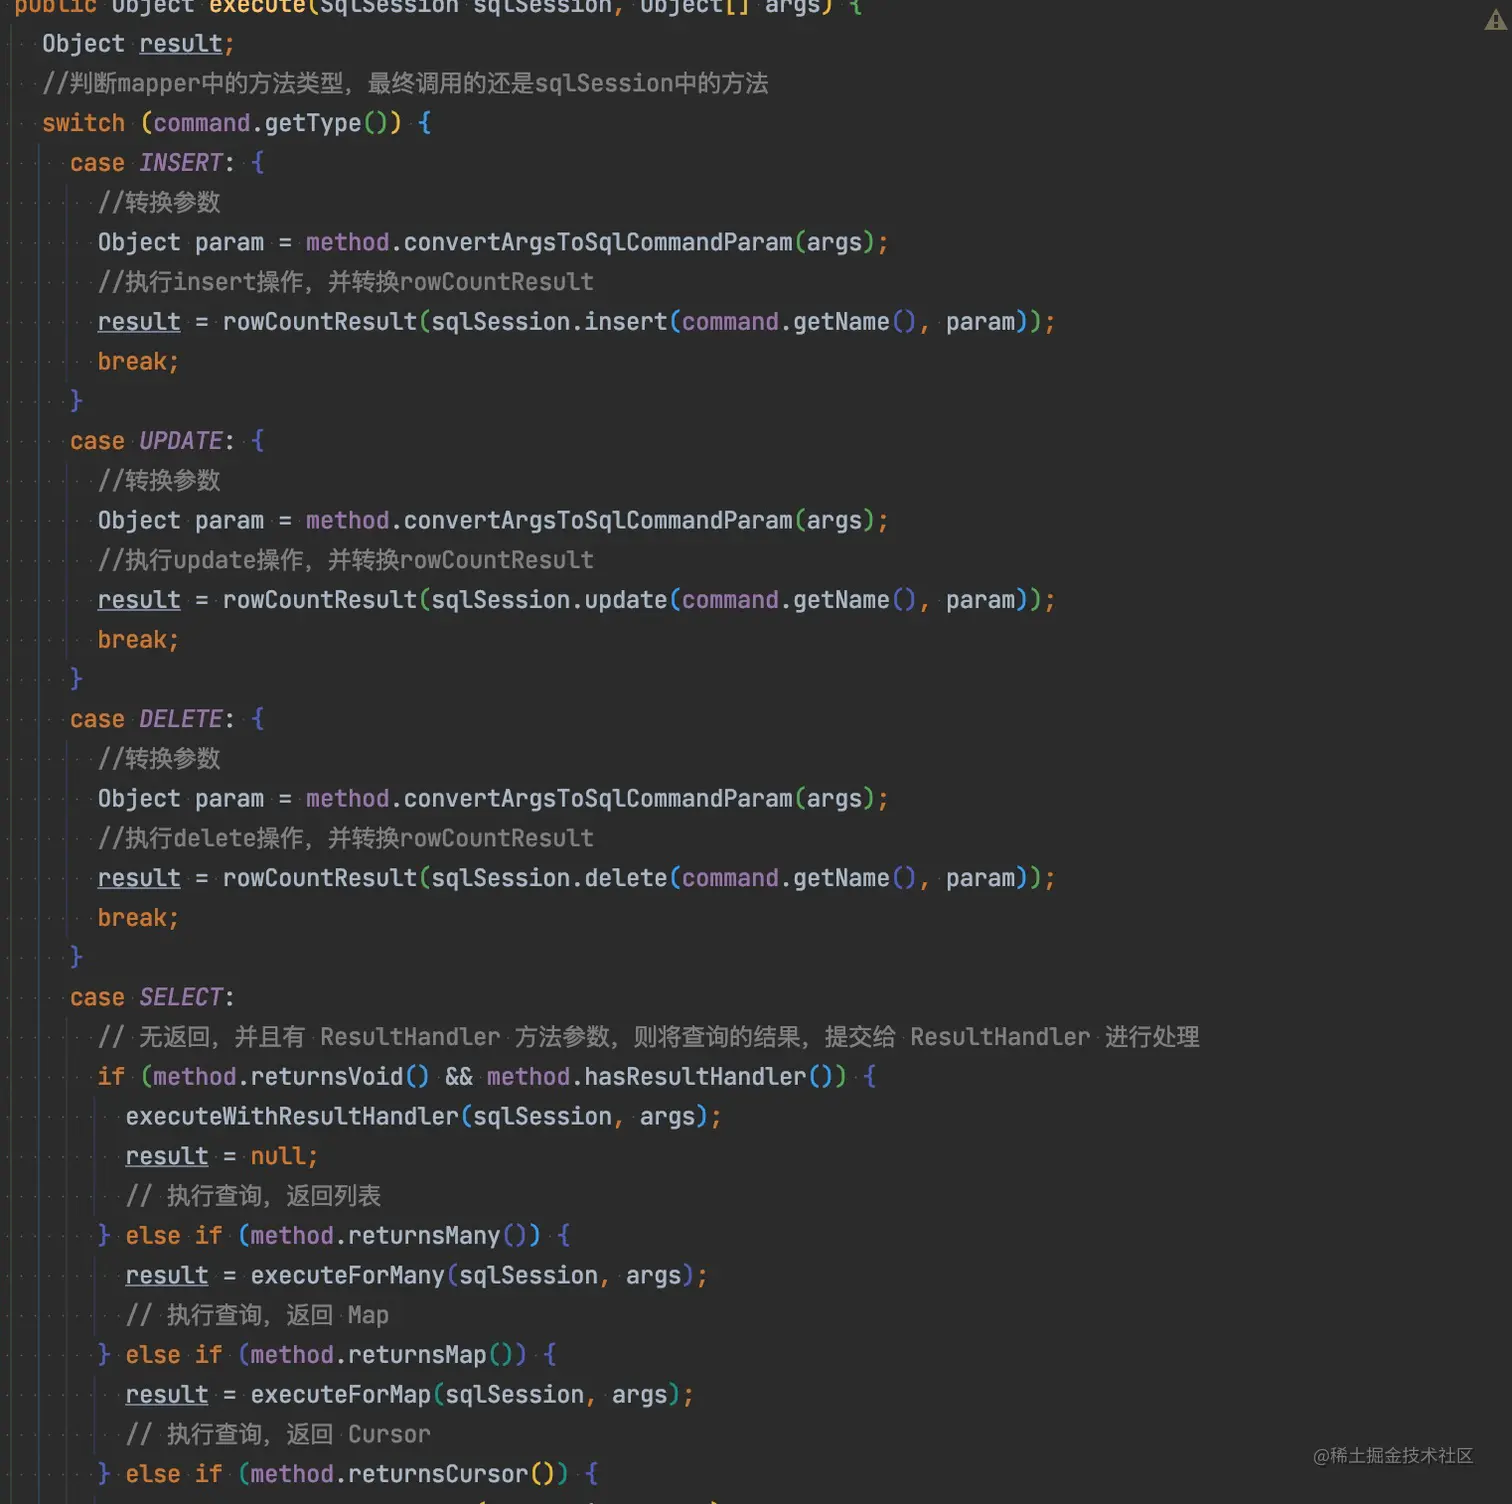1512x1504 pixels.
Task: Click the closing brace of the DELETE case
Action: (x=76, y=957)
